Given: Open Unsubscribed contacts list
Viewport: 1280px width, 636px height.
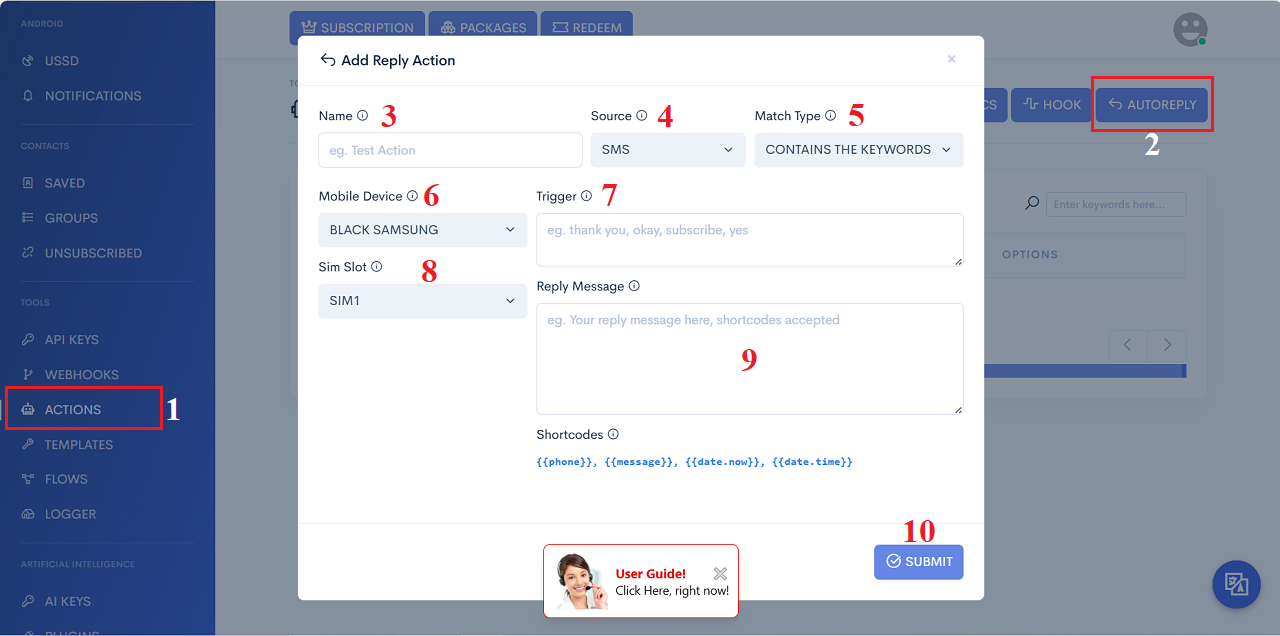Looking at the screenshot, I should pos(93,253).
